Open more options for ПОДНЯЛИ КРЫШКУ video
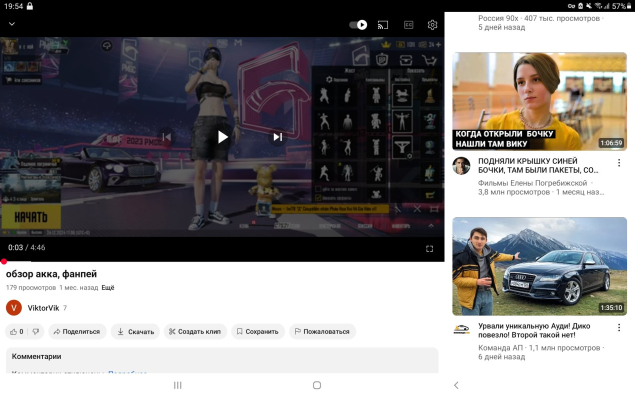Image resolution: width=635 pixels, height=397 pixels. [619, 163]
